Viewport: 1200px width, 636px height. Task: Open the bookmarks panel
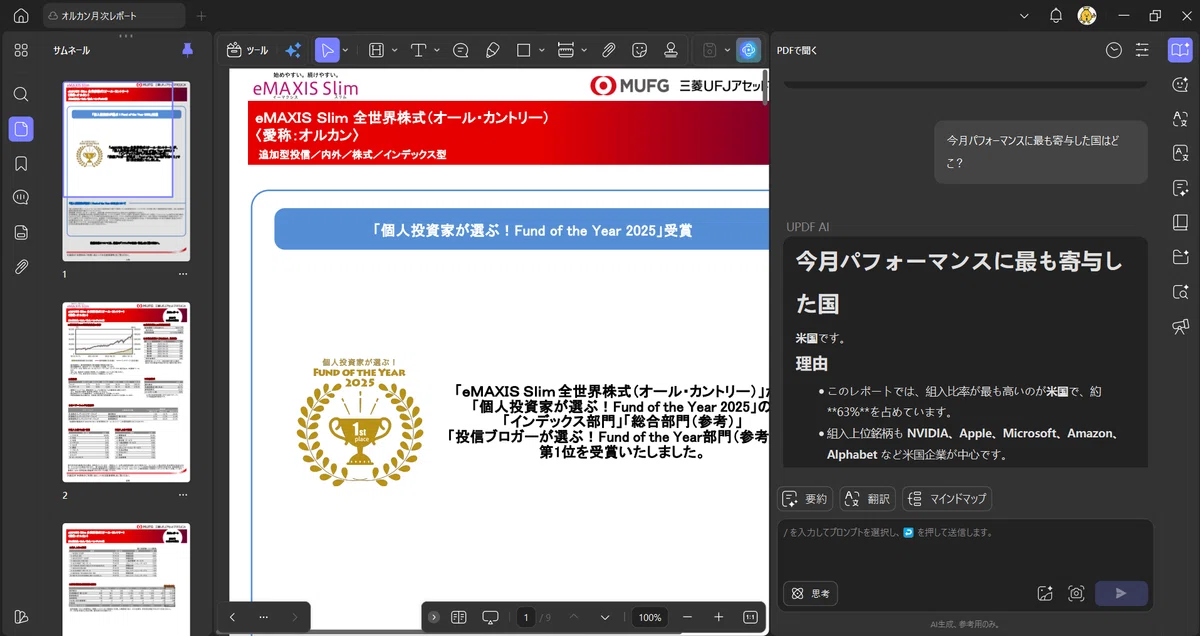pyautogui.click(x=21, y=163)
